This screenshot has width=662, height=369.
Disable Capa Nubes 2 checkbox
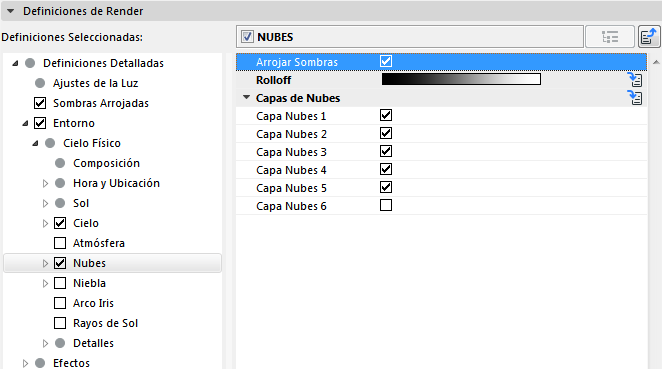click(386, 133)
